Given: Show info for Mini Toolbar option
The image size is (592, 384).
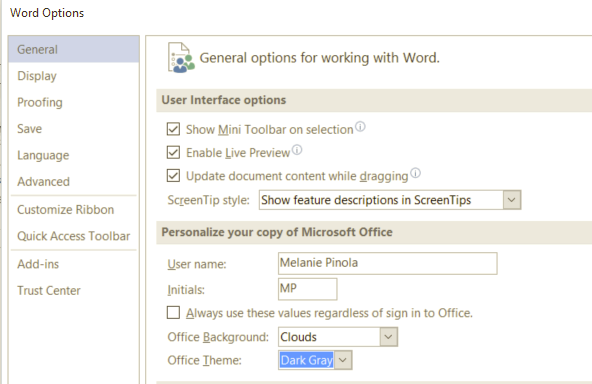Looking at the screenshot, I should (x=361, y=126).
